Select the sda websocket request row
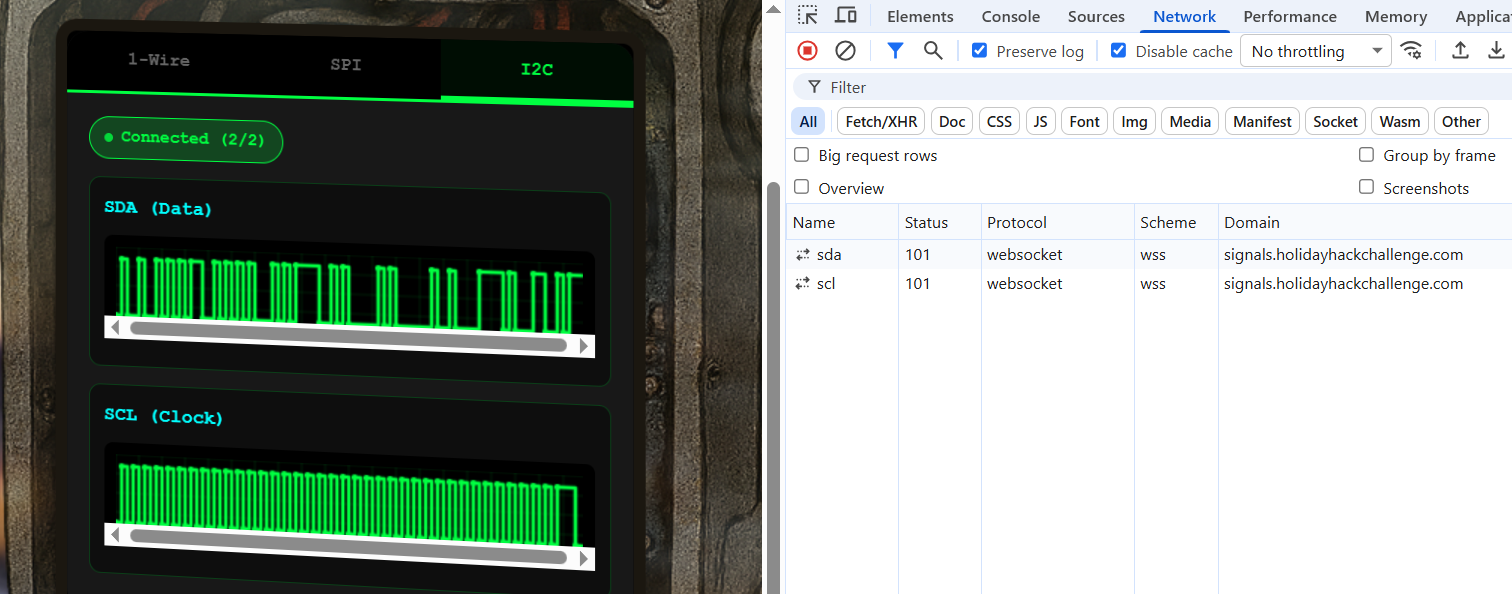1512x594 pixels. click(x=829, y=255)
